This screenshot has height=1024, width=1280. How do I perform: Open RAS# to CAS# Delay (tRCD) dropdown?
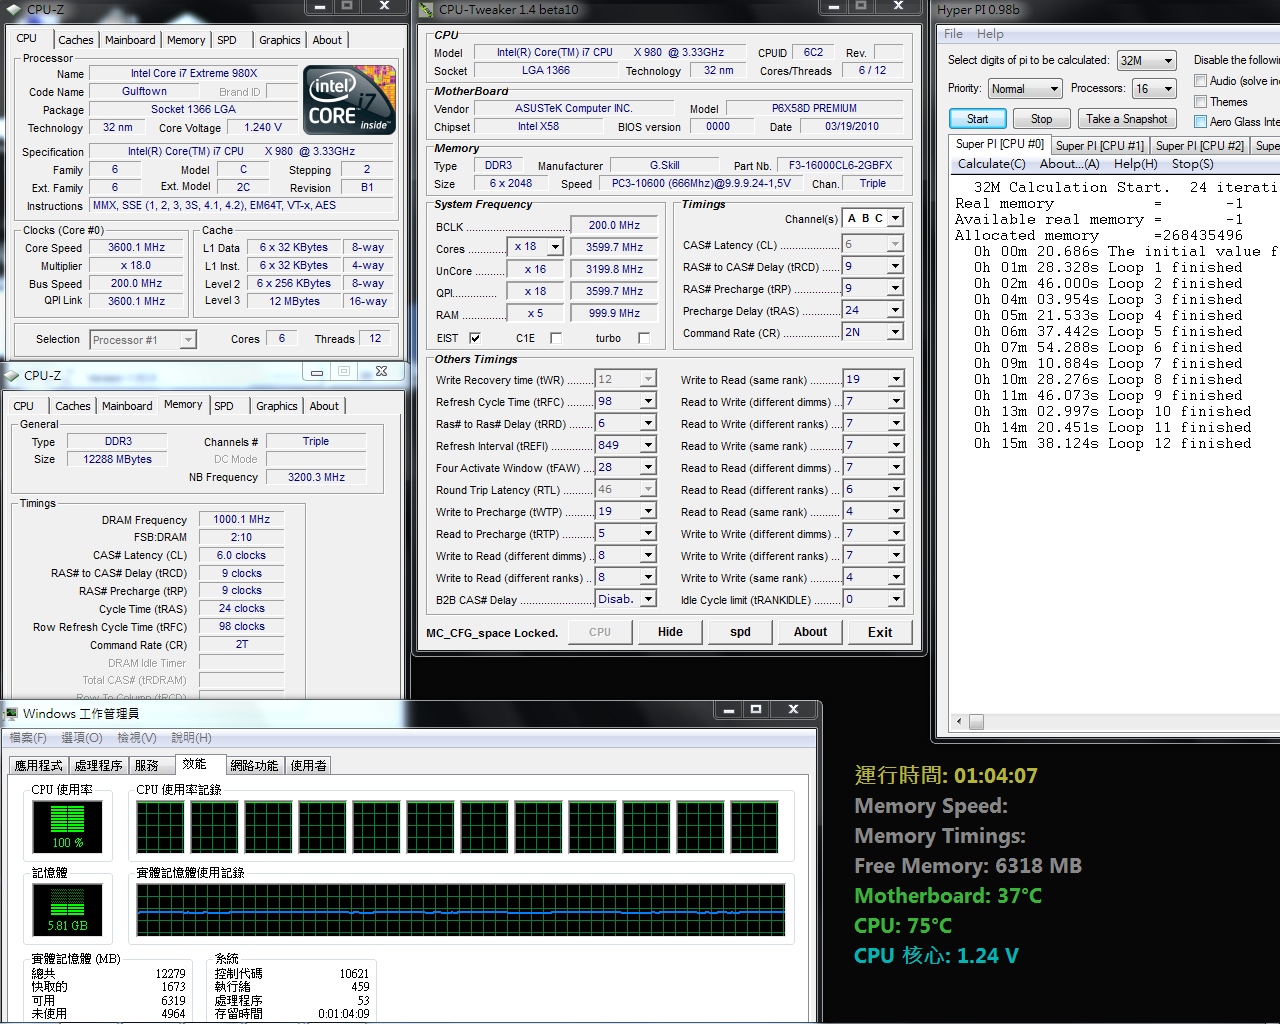pyautogui.click(x=895, y=266)
